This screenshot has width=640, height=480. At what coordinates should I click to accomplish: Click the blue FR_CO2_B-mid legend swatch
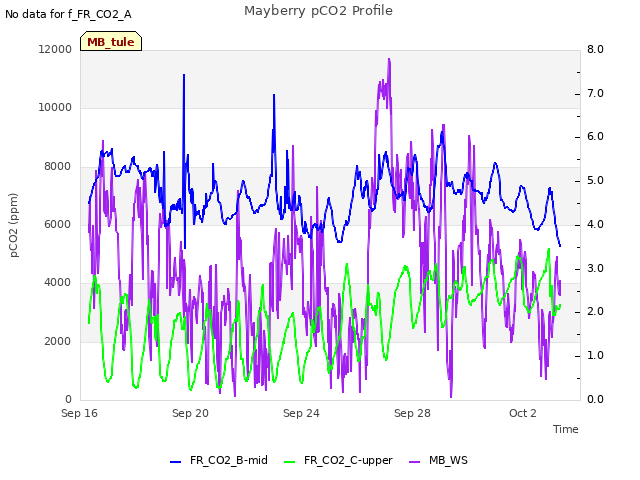click(x=176, y=462)
